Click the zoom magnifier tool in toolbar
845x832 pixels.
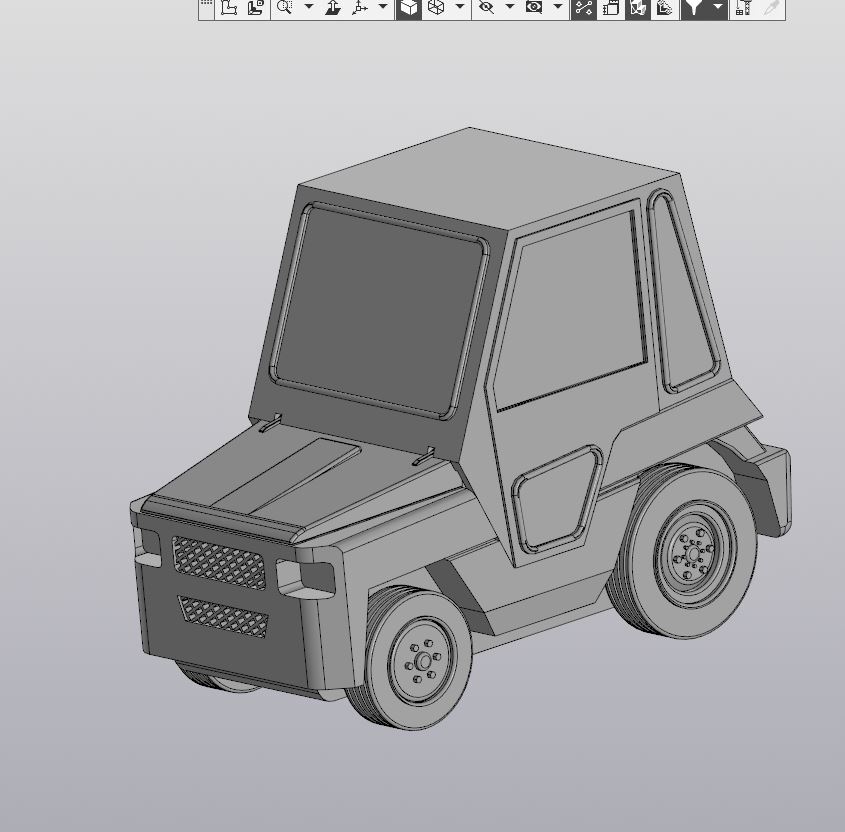pos(285,8)
